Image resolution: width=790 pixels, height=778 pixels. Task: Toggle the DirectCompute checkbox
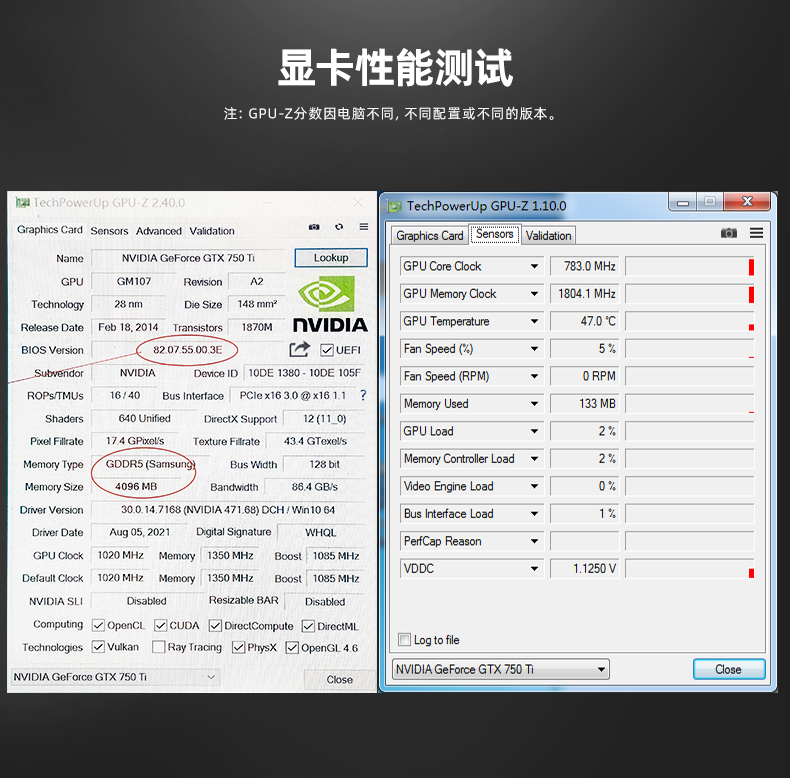[215, 626]
